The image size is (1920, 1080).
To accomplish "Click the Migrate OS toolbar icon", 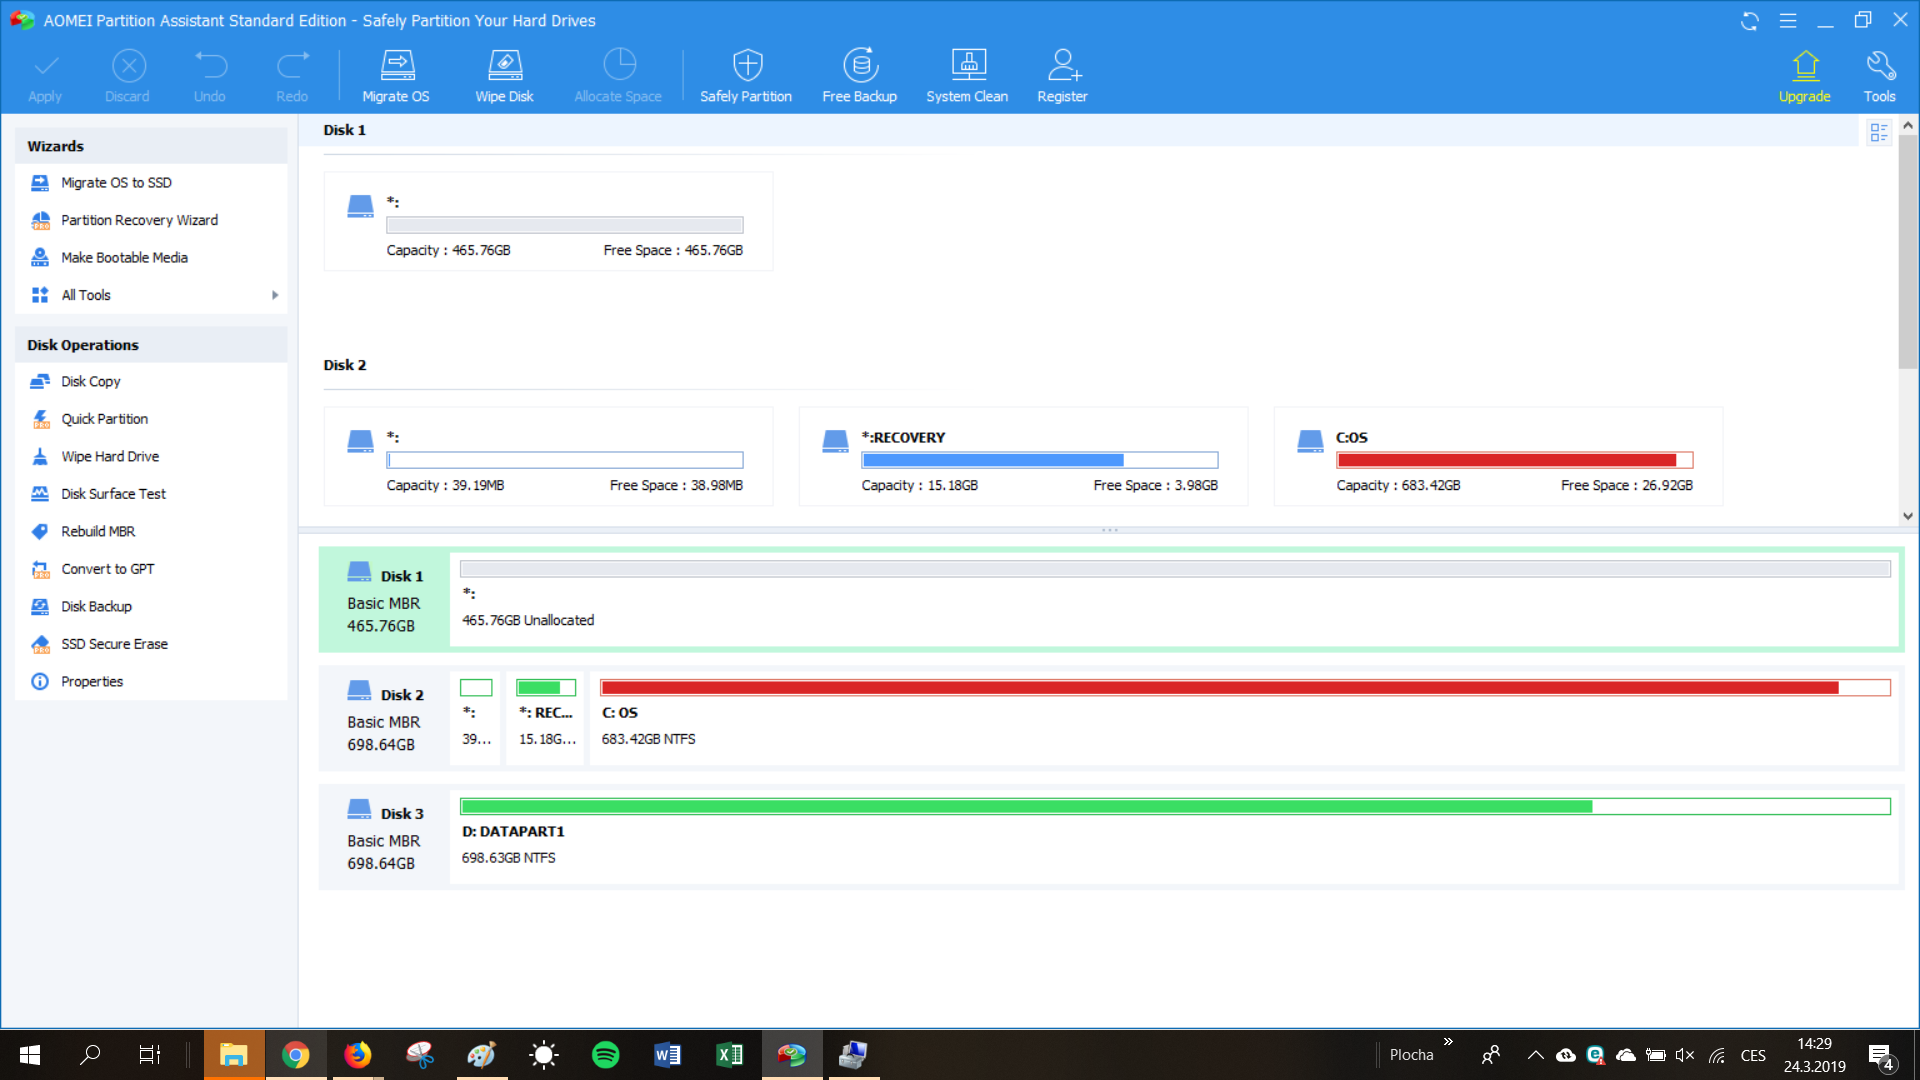I will [x=397, y=66].
